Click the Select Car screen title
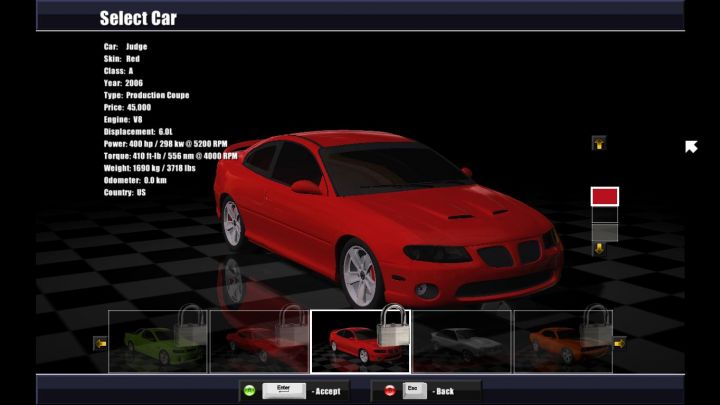This screenshot has height=405, width=720. (x=138, y=18)
